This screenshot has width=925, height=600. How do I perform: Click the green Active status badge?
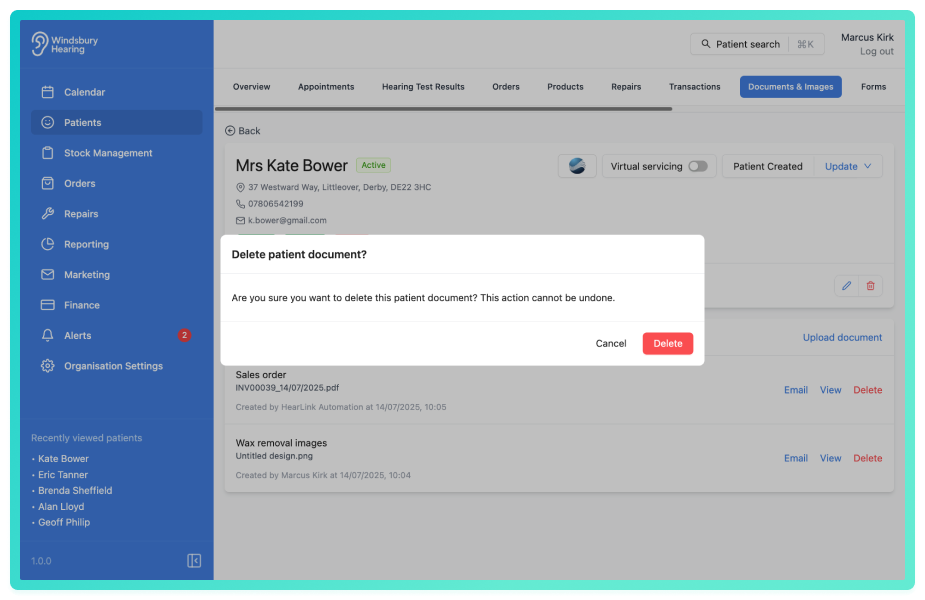373,165
